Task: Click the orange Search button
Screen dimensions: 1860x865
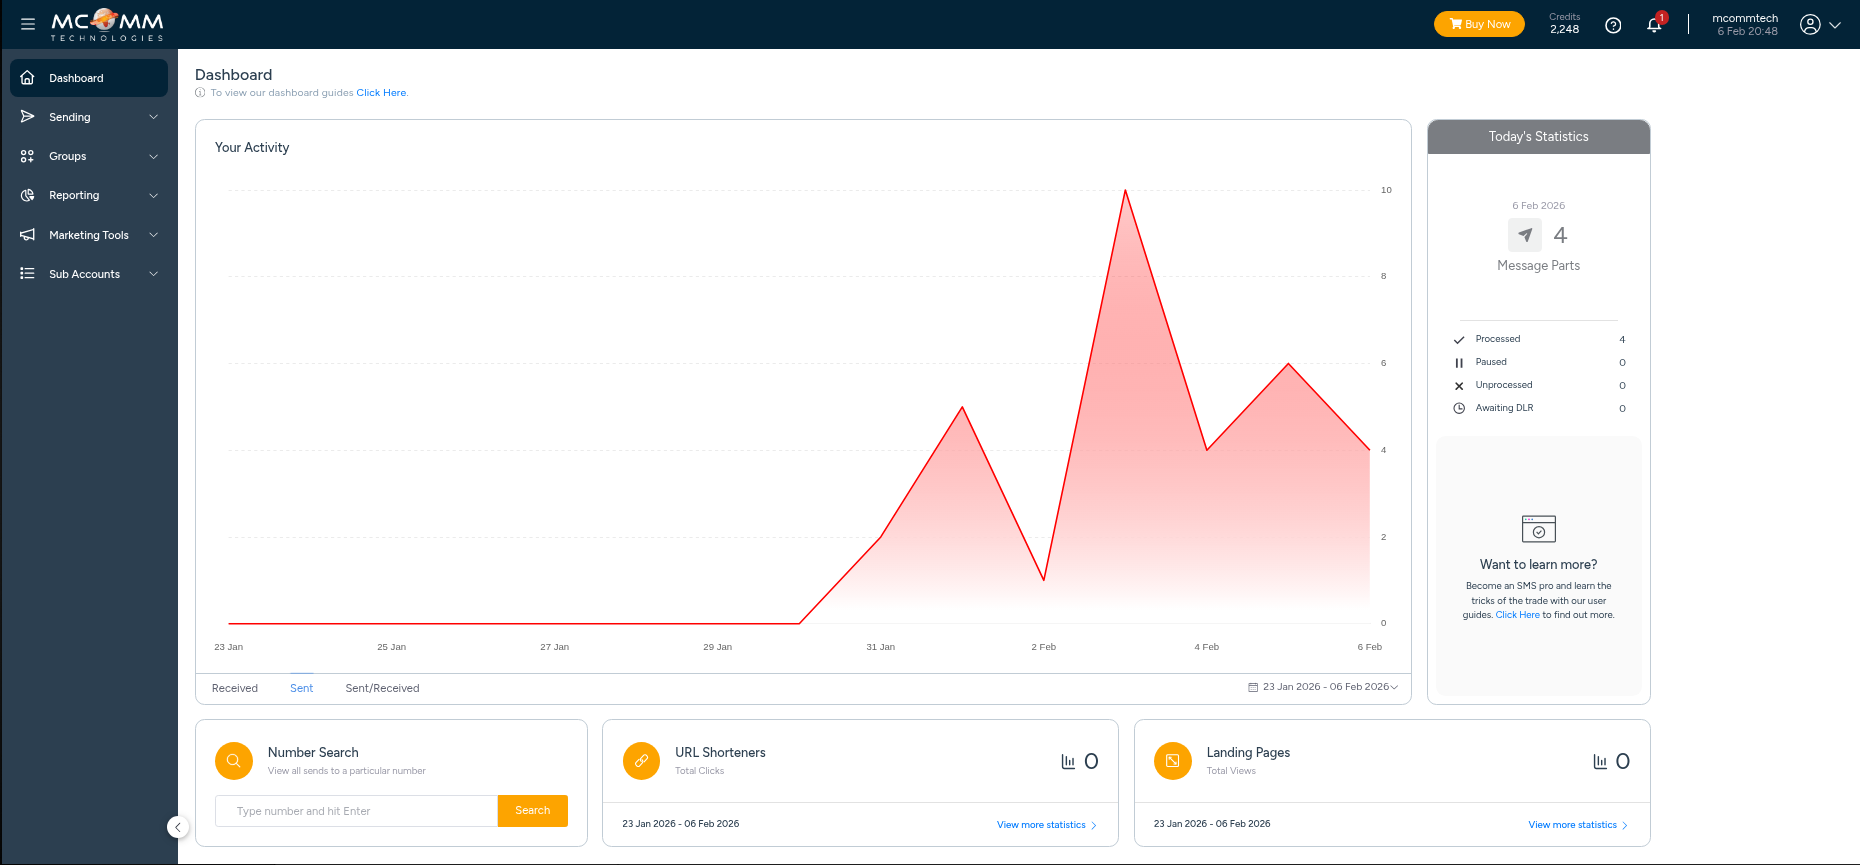Action: tap(533, 811)
